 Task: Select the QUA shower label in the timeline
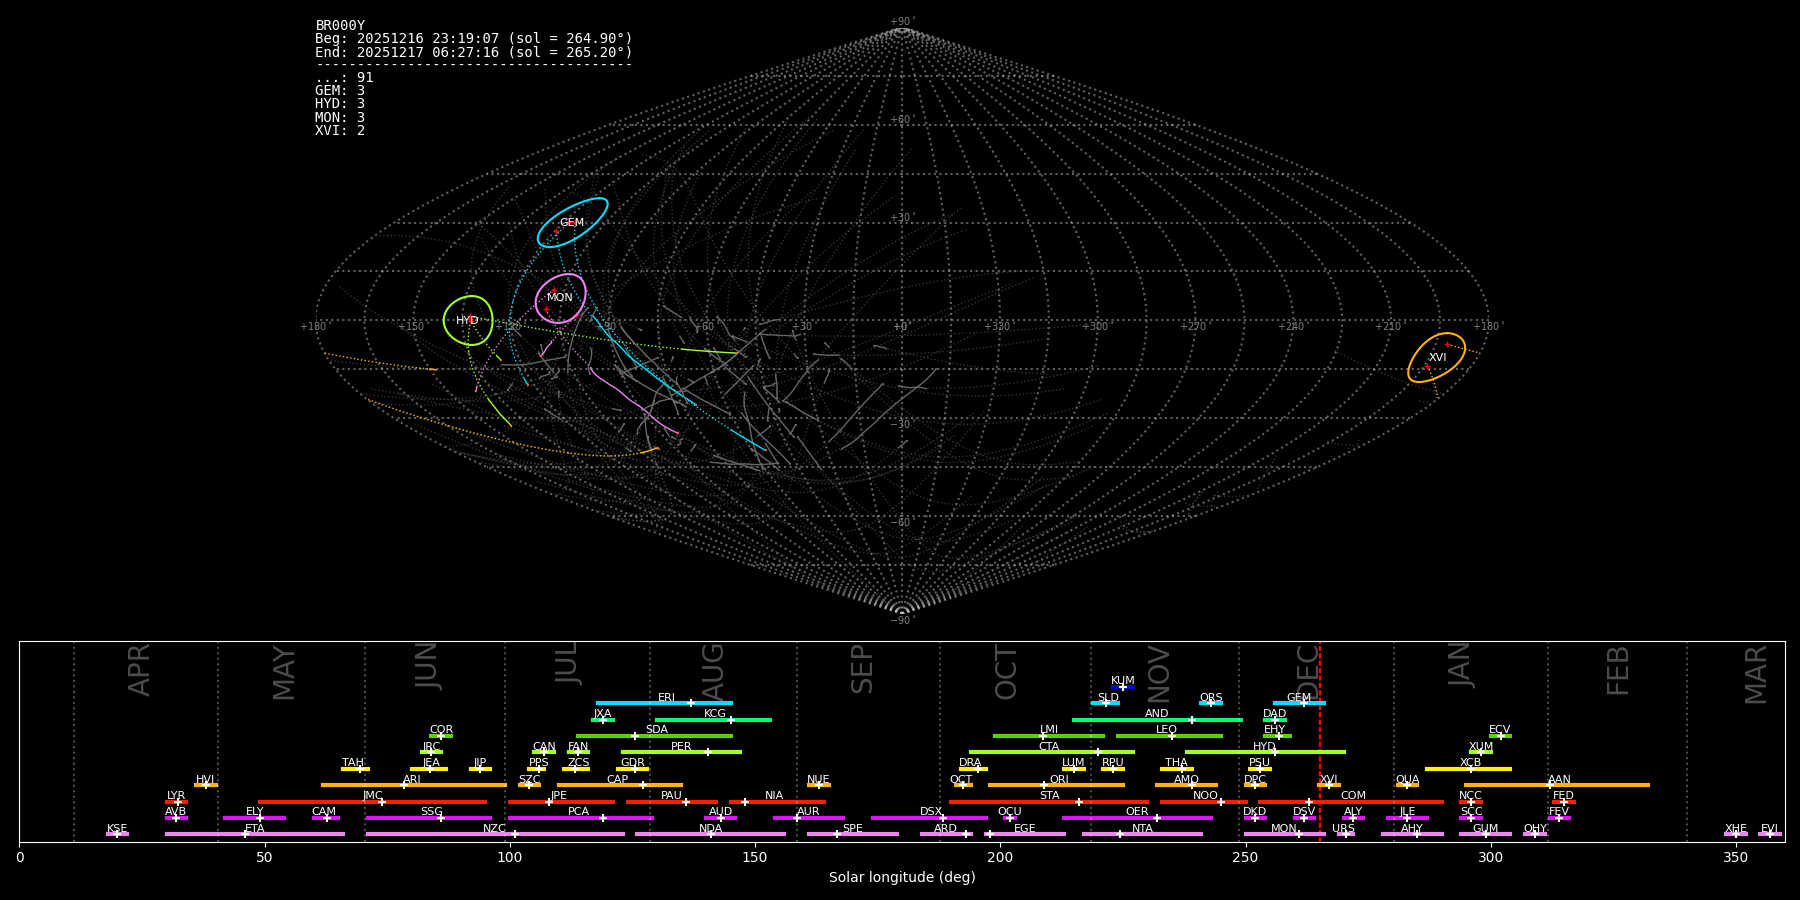tap(1407, 780)
